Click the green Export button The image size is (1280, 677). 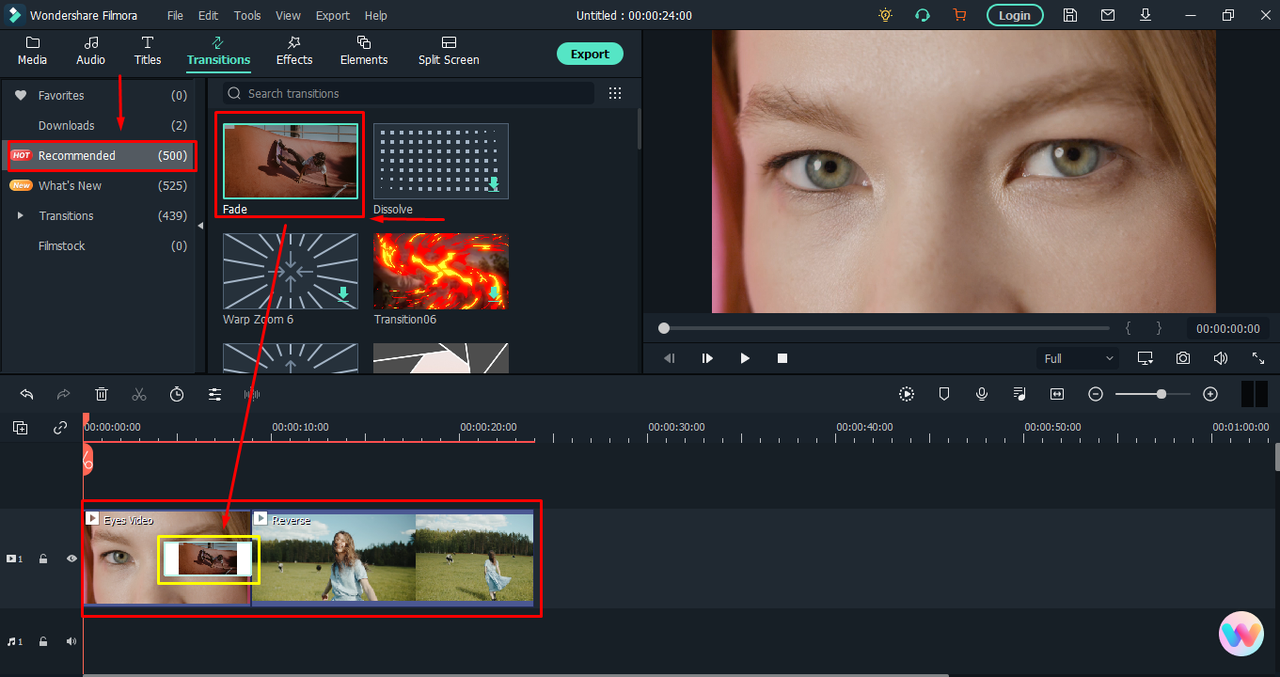589,54
